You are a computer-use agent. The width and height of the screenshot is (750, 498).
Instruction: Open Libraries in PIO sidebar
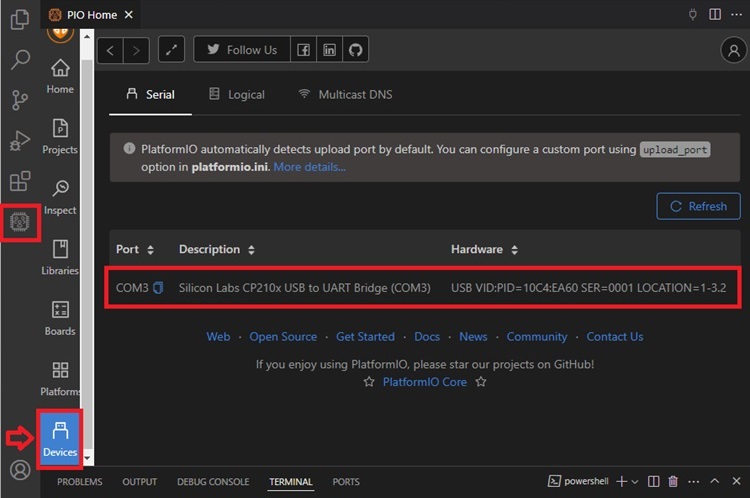coord(60,258)
